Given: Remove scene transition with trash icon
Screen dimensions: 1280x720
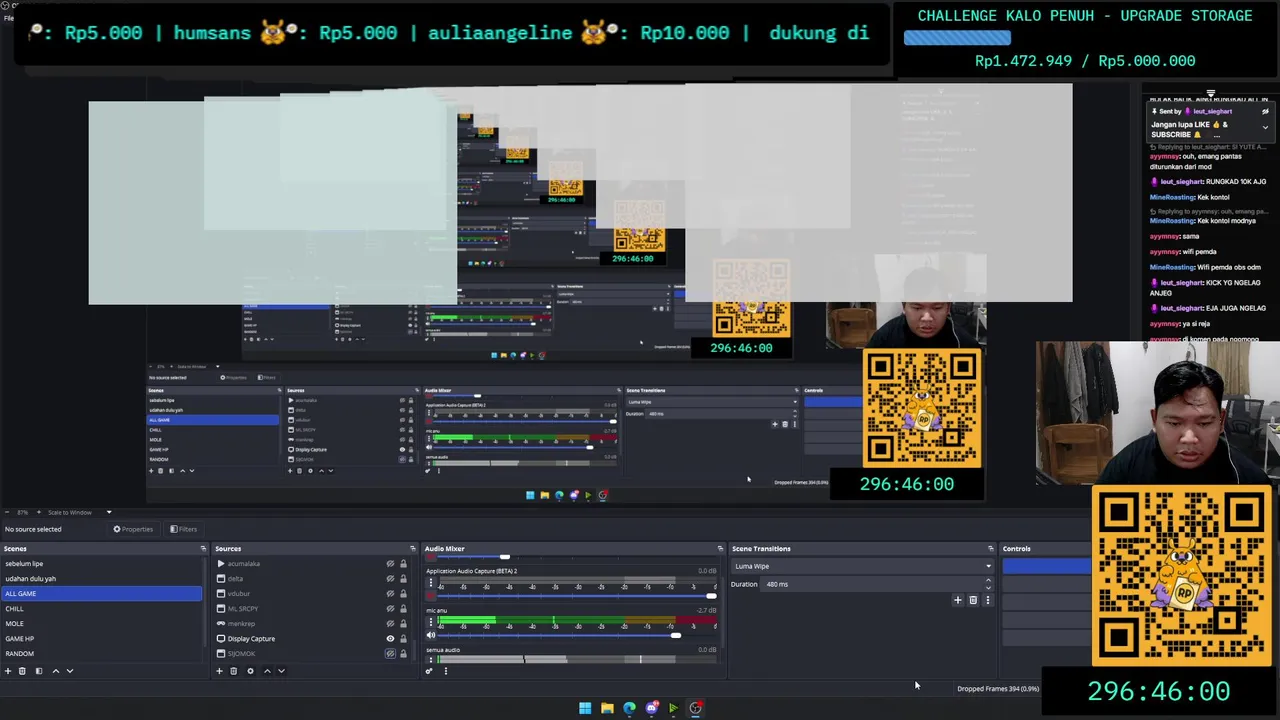Looking at the screenshot, I should [973, 600].
